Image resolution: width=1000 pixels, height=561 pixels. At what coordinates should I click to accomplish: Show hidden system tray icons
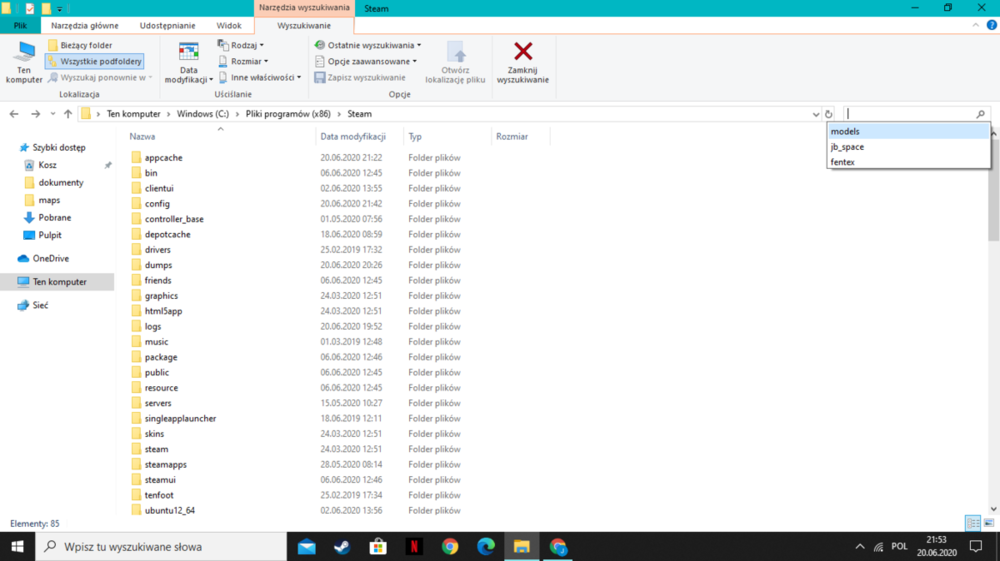860,547
